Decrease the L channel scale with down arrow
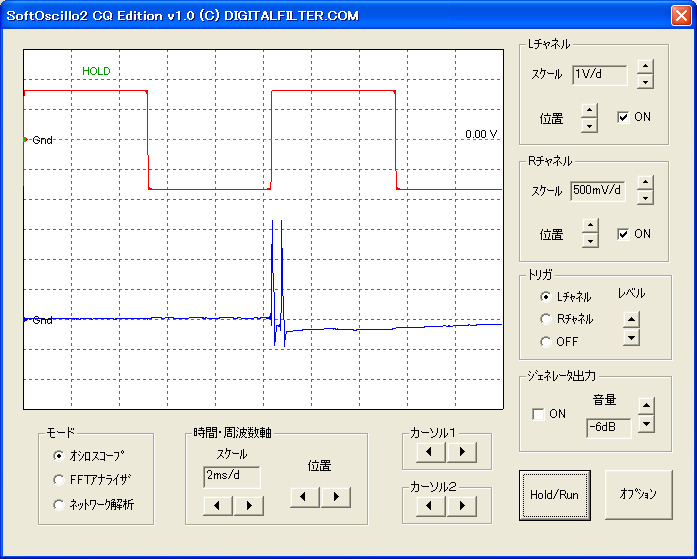Screen dimensions: 697x559 click(645, 82)
